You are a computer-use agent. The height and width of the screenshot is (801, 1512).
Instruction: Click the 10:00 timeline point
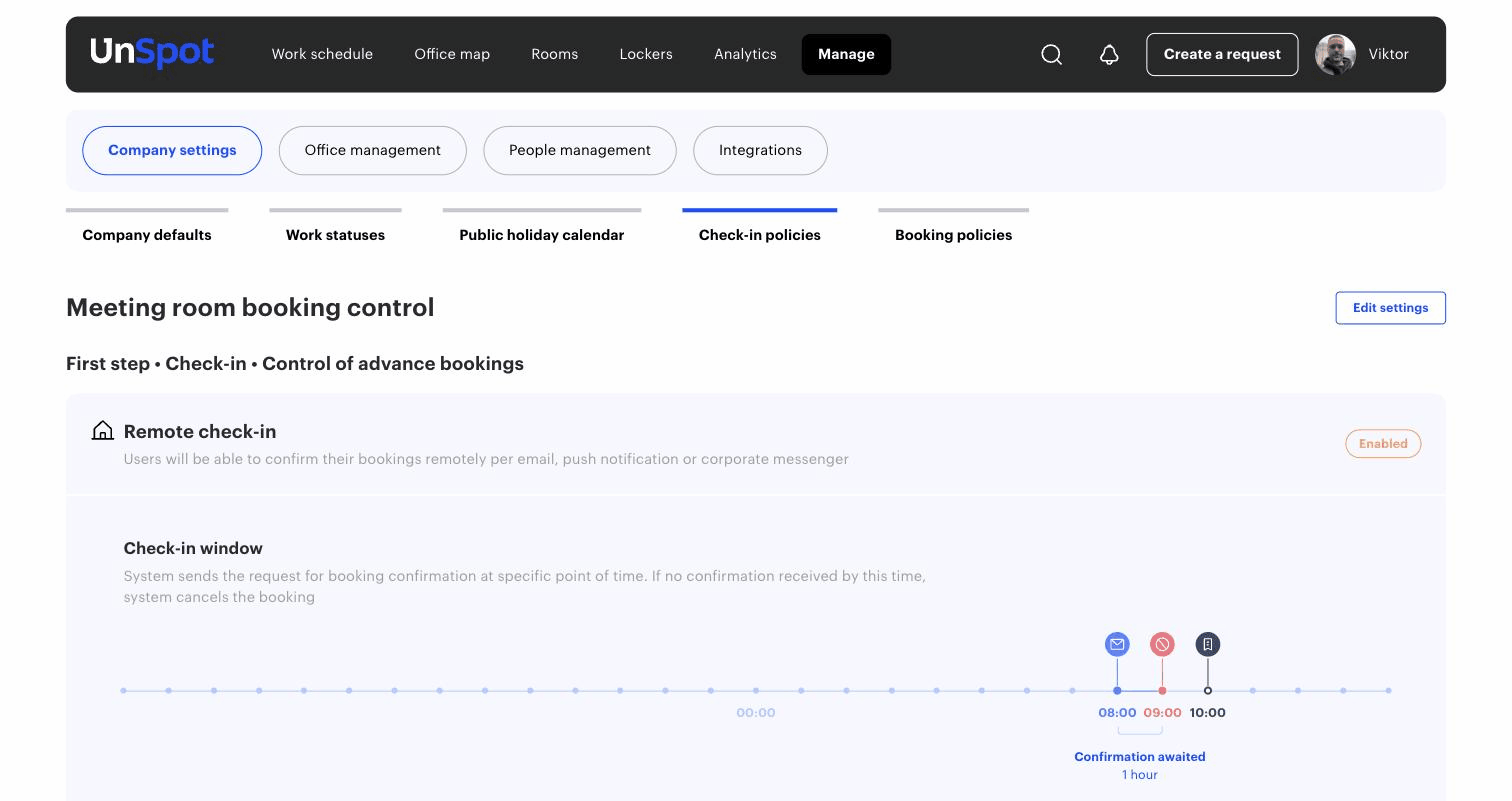[1208, 690]
